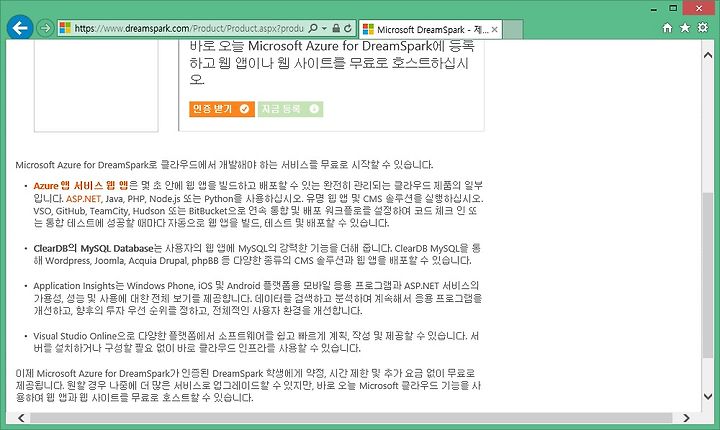Click the orange 인증 받기 button

coord(222,109)
